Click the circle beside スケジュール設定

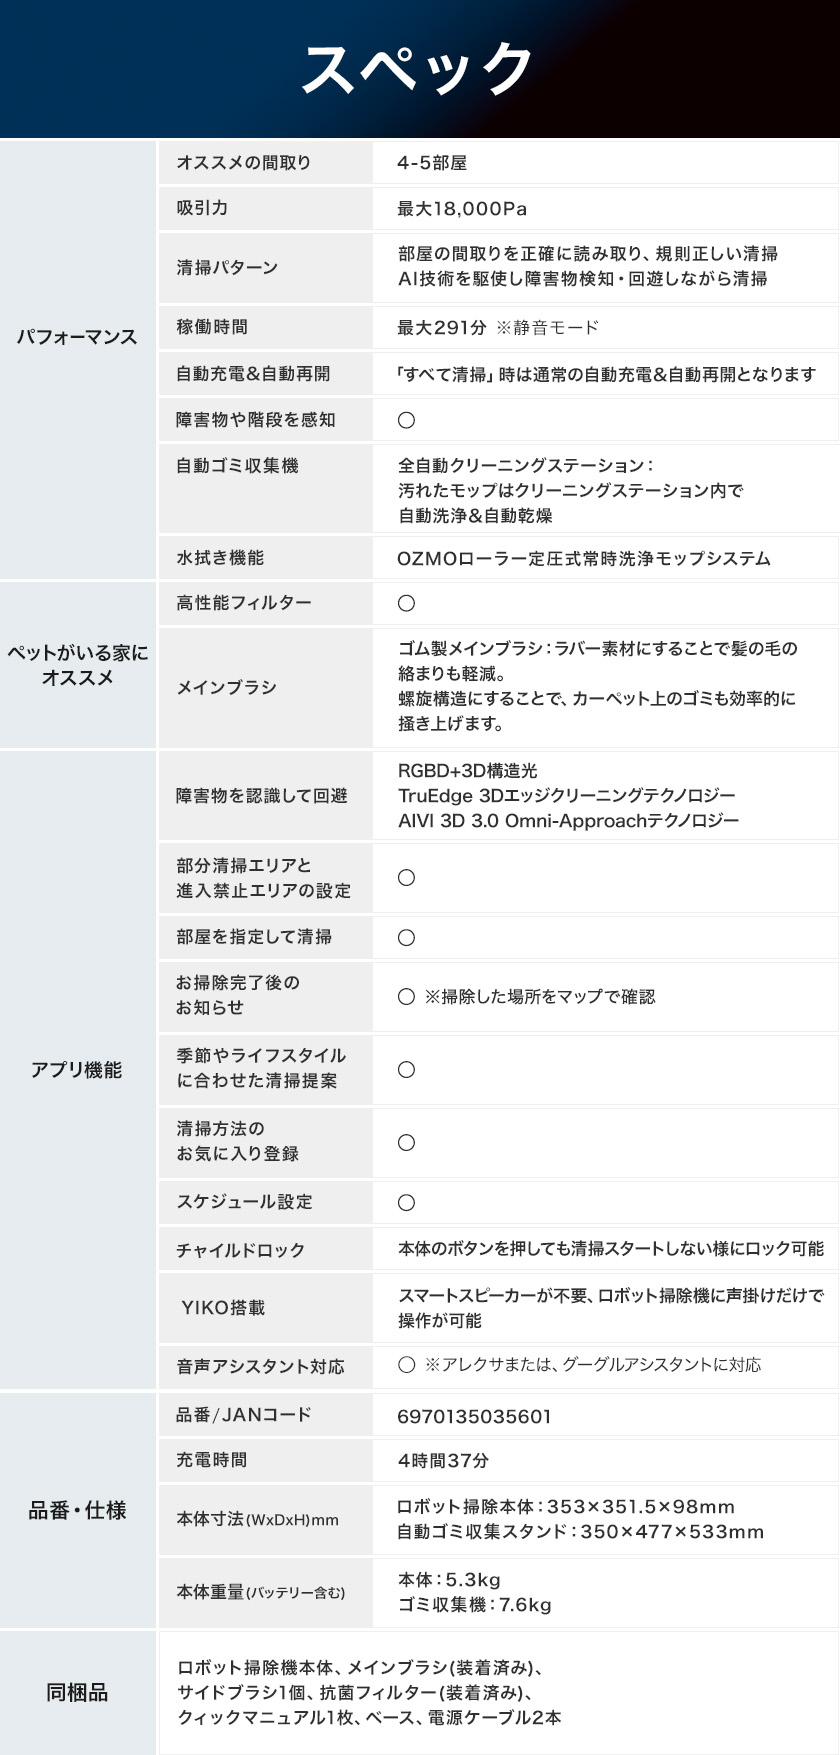point(406,1203)
